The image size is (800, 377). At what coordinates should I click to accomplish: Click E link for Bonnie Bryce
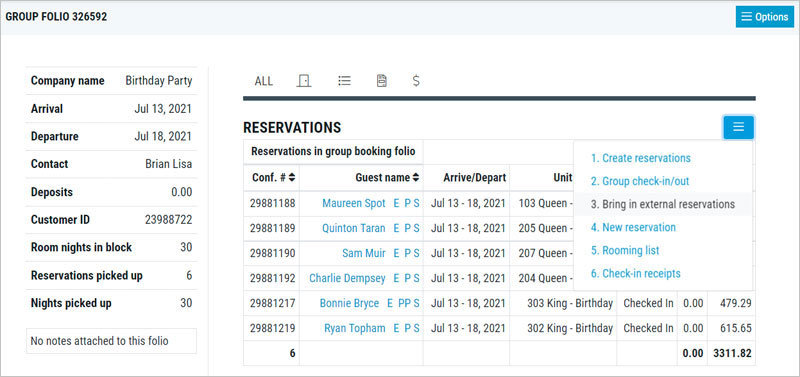(x=390, y=303)
